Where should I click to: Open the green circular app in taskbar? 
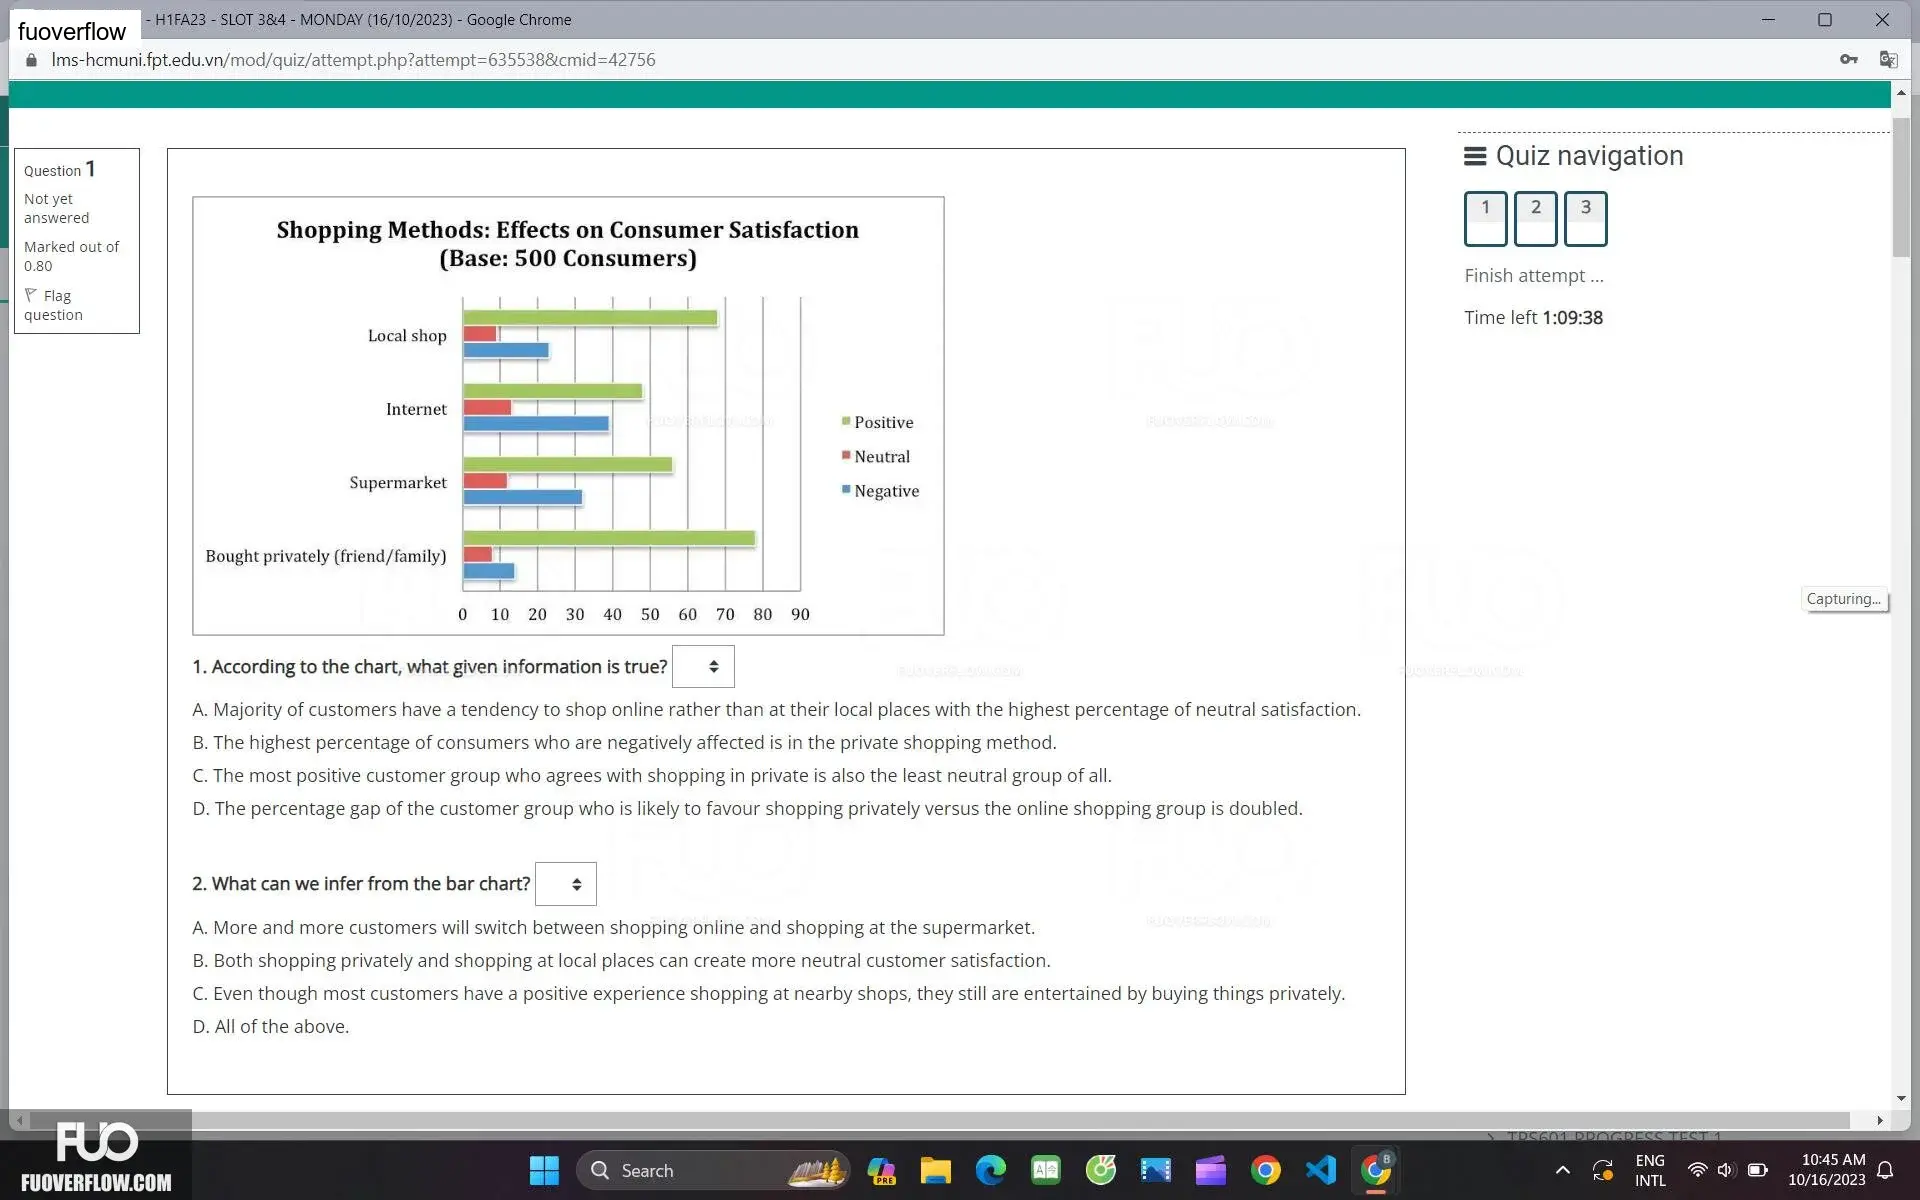(x=1101, y=1170)
